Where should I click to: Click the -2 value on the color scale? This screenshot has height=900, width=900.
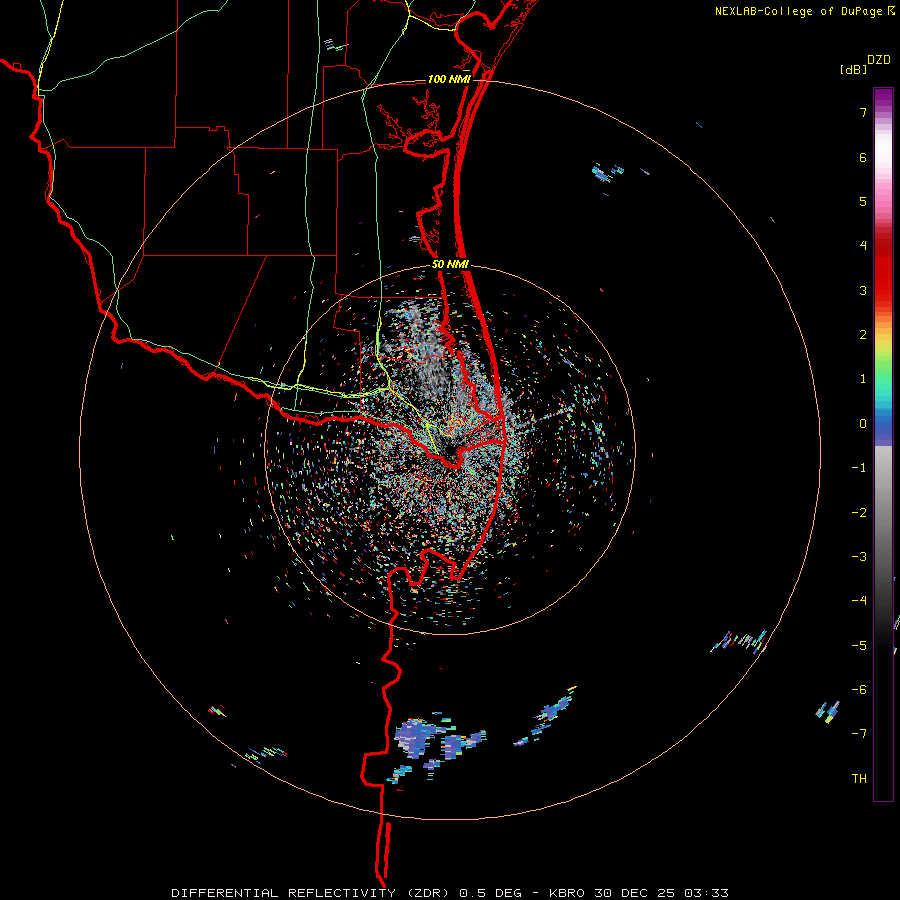tap(859, 513)
